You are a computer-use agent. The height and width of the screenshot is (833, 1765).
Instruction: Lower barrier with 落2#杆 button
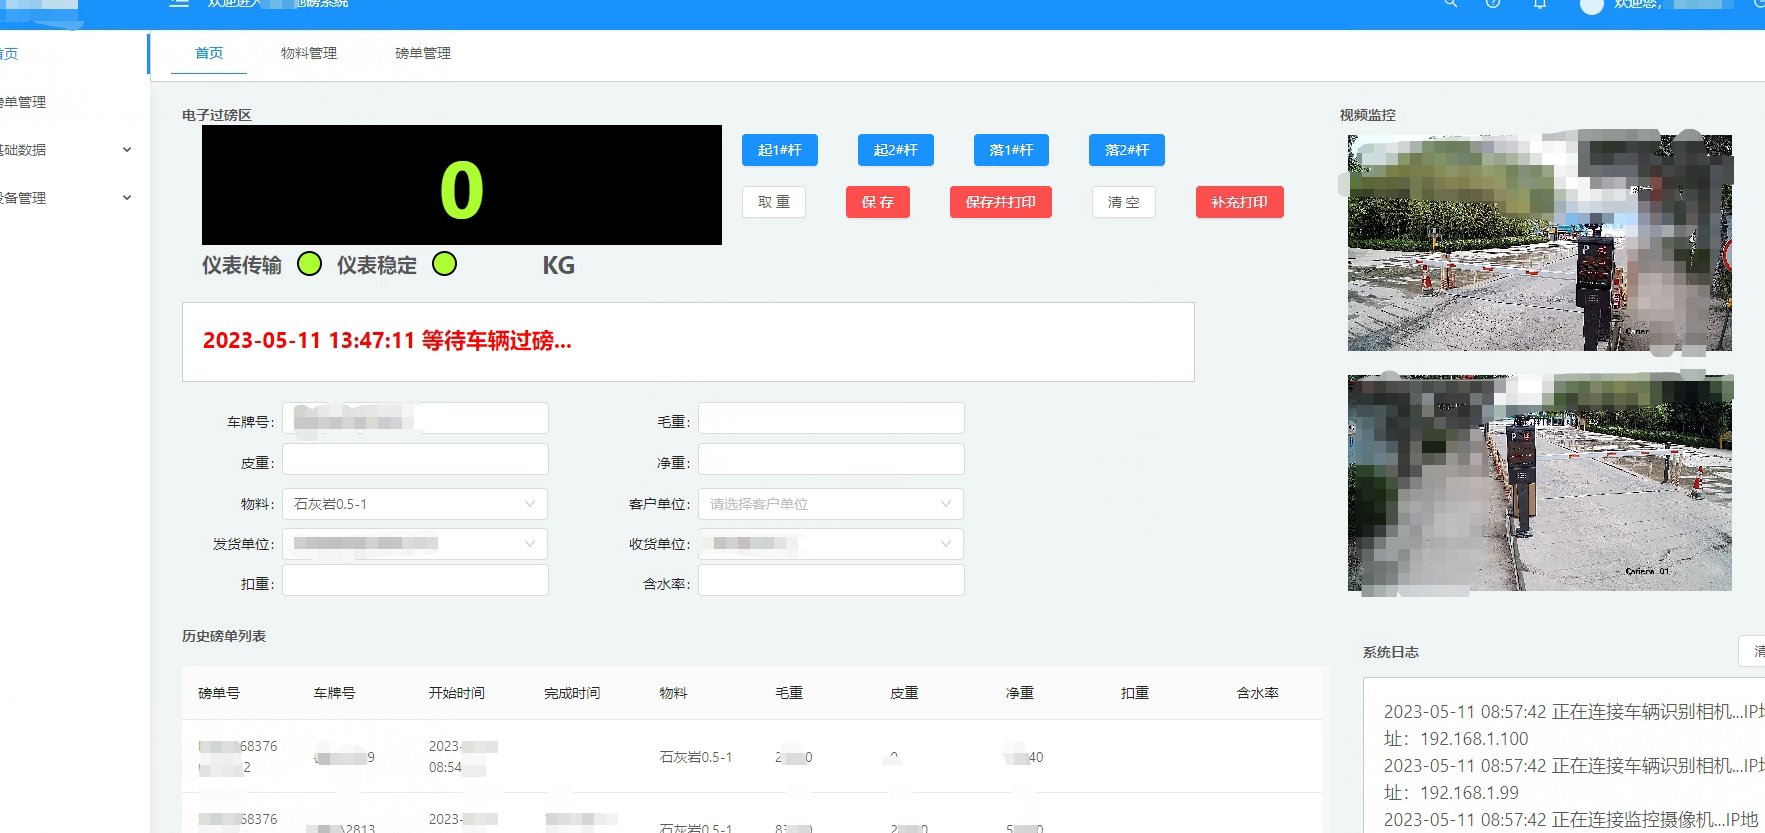pos(1127,150)
